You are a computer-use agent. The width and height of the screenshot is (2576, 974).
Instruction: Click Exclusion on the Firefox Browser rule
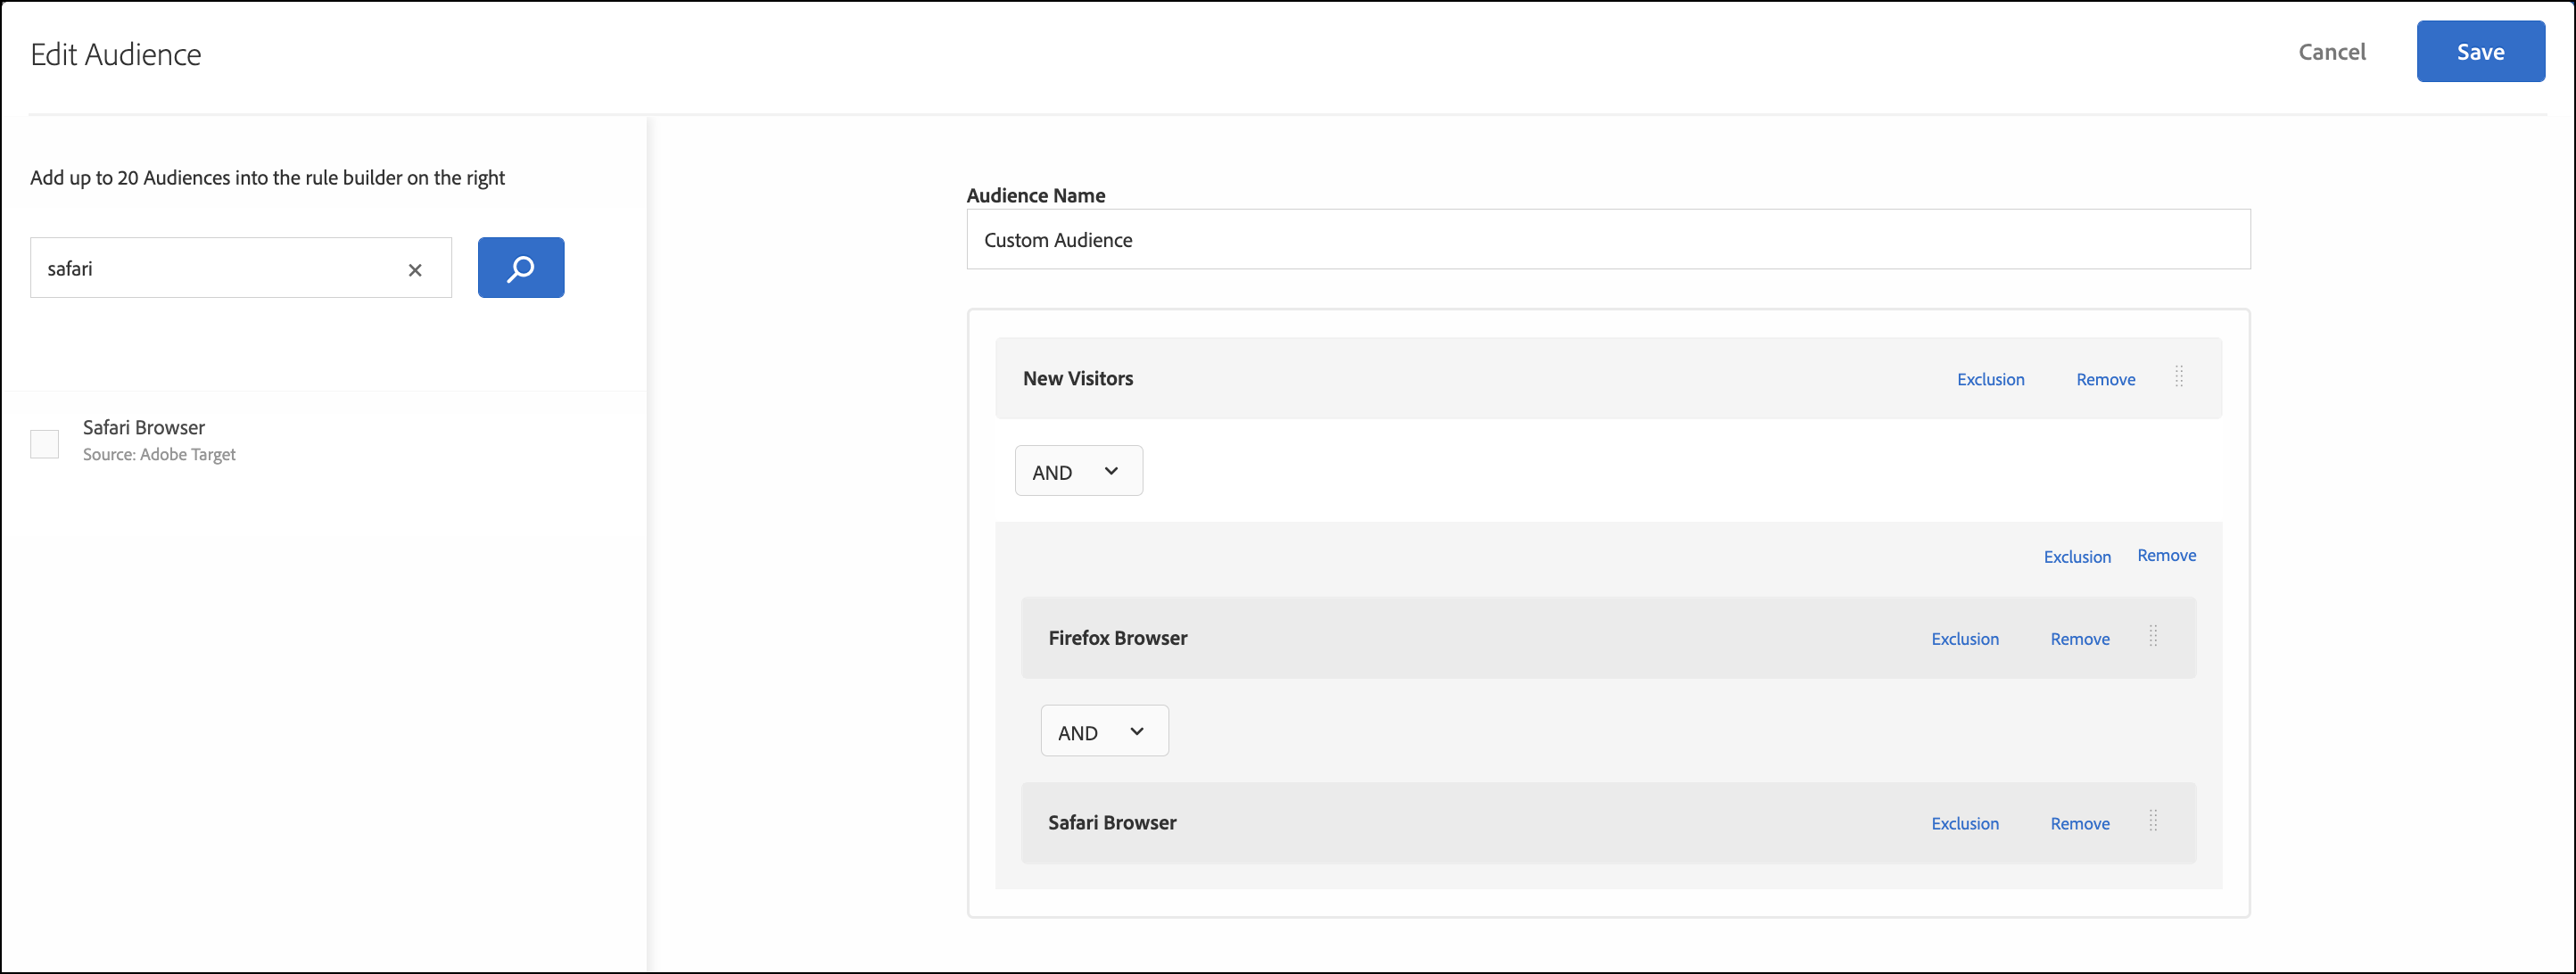pyautogui.click(x=1964, y=639)
